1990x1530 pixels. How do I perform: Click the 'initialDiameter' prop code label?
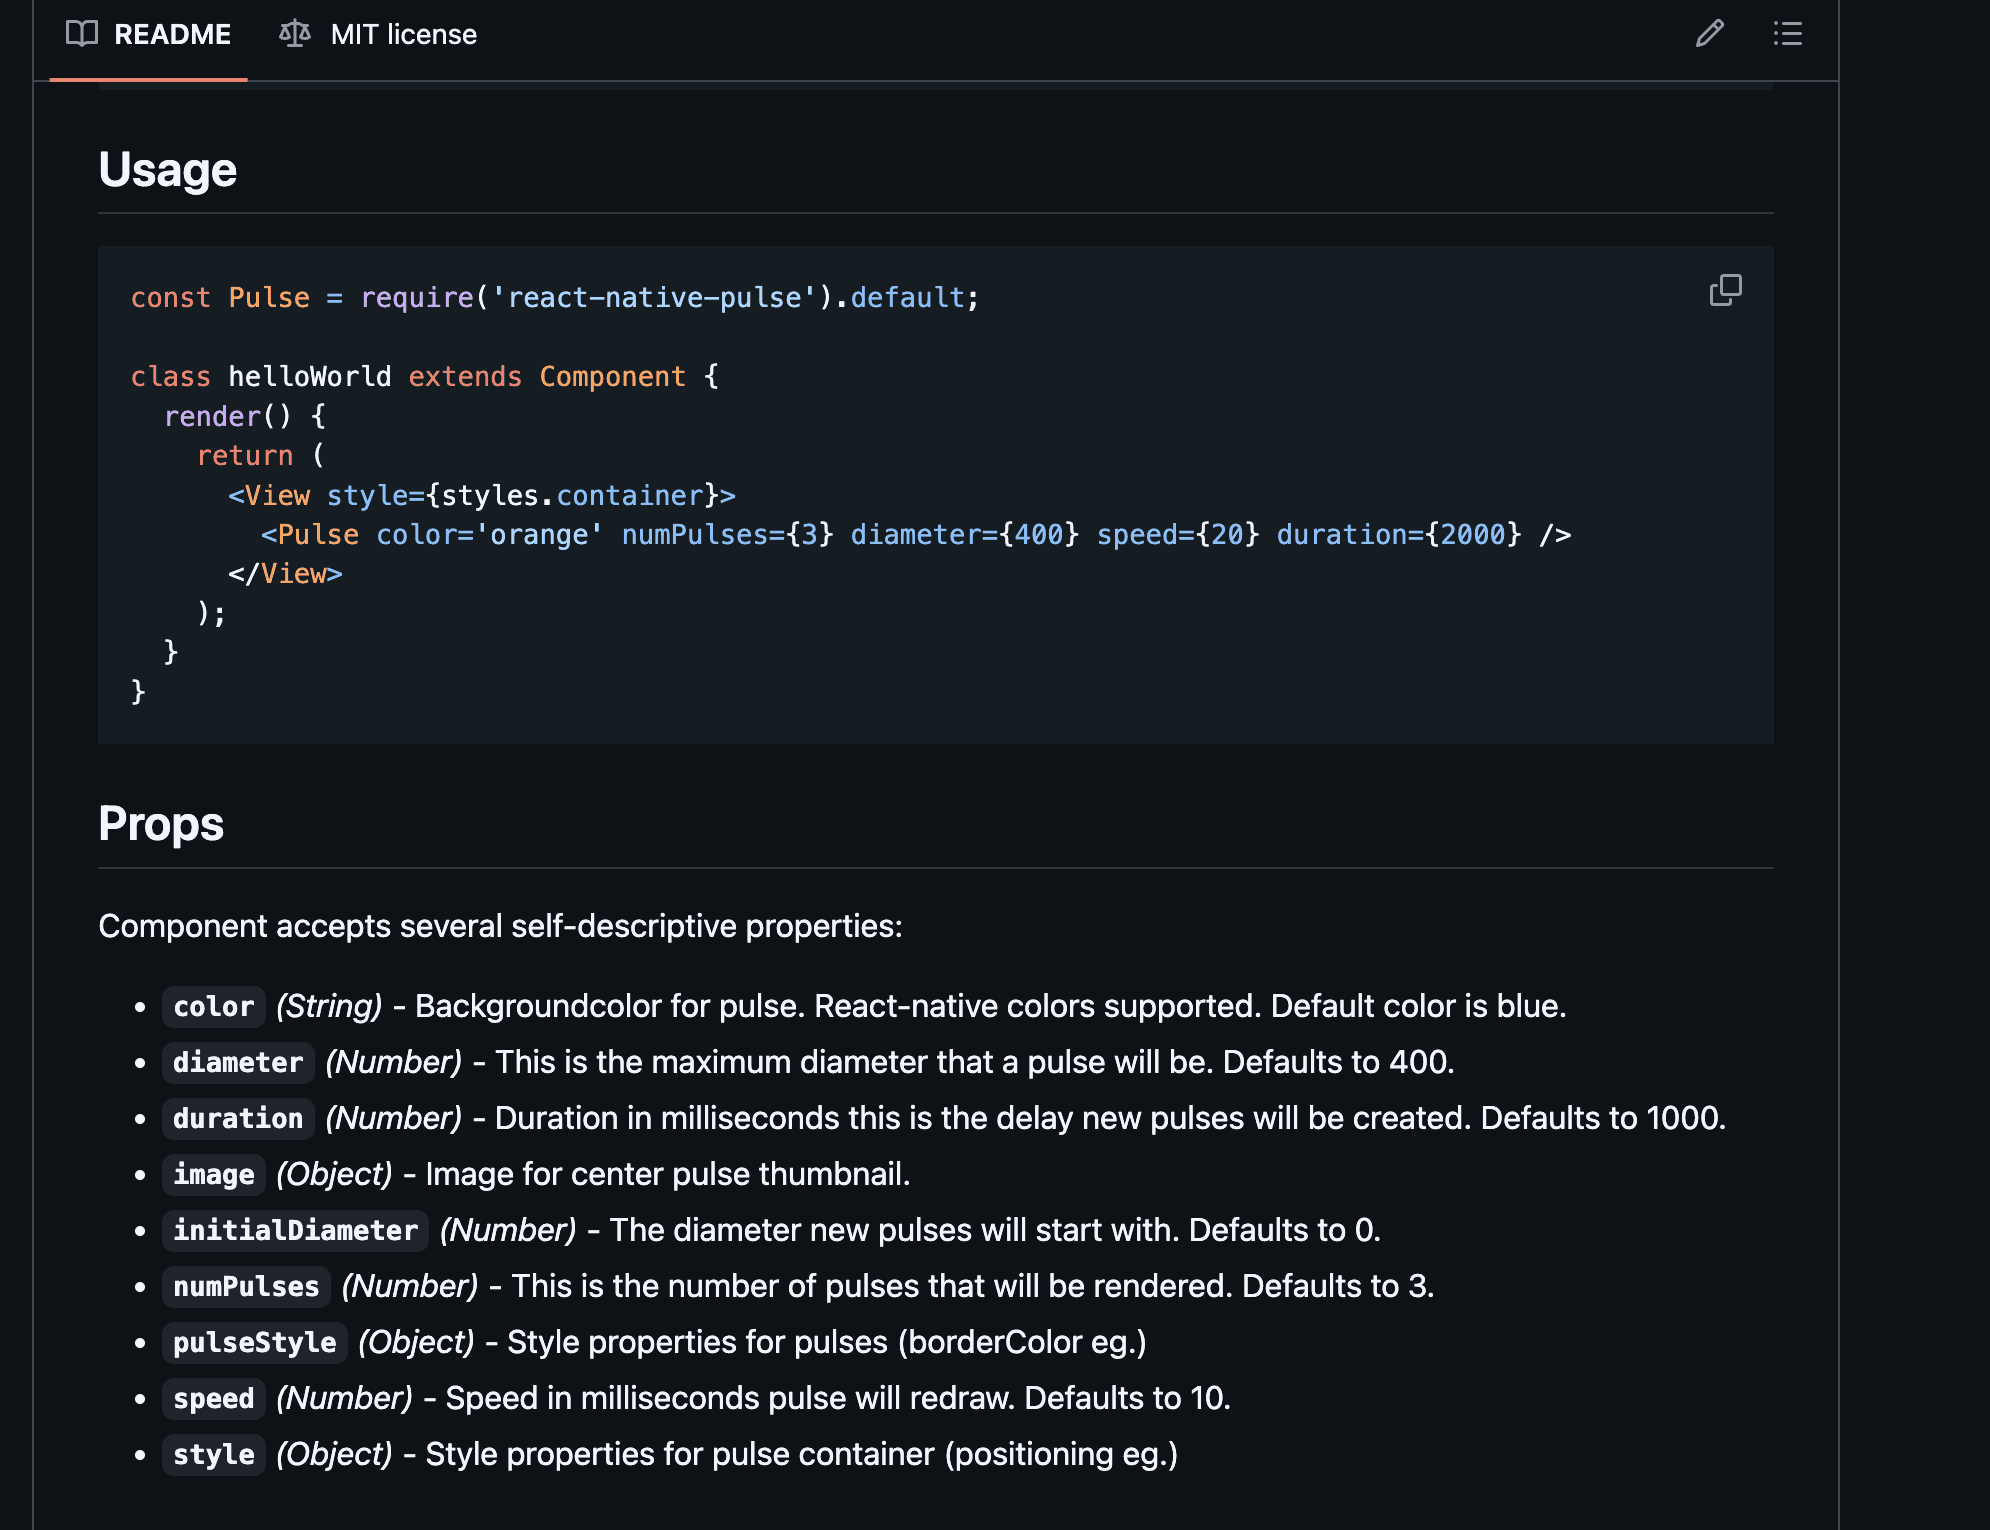click(295, 1230)
